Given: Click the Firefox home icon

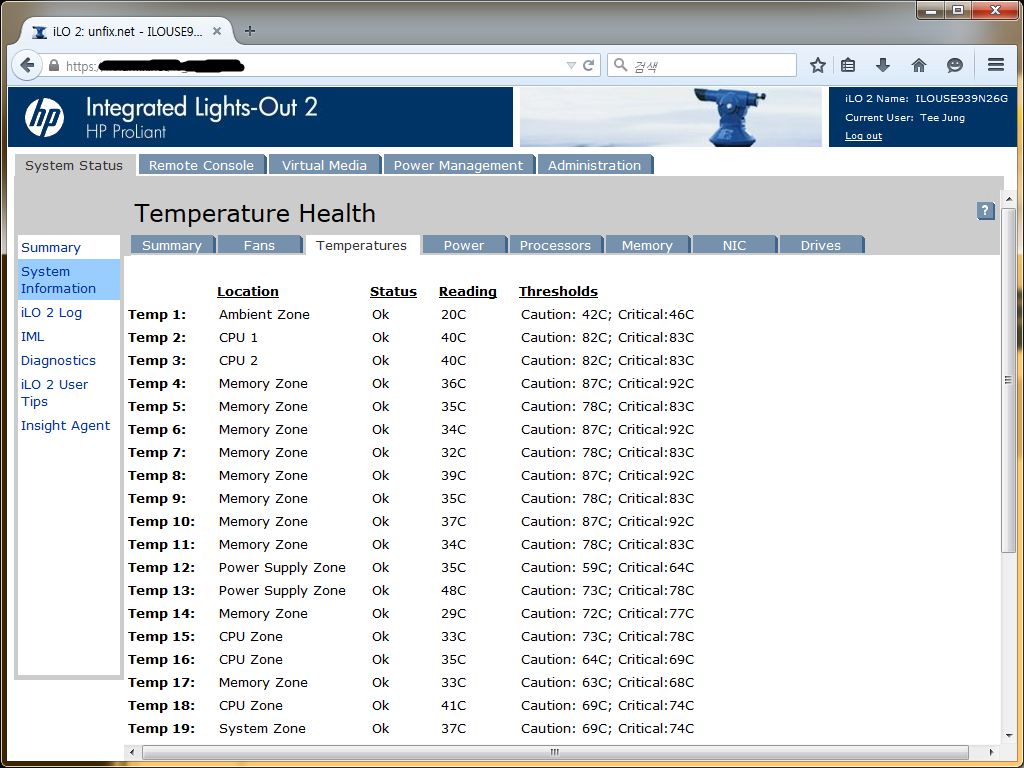Looking at the screenshot, I should click(x=919, y=65).
